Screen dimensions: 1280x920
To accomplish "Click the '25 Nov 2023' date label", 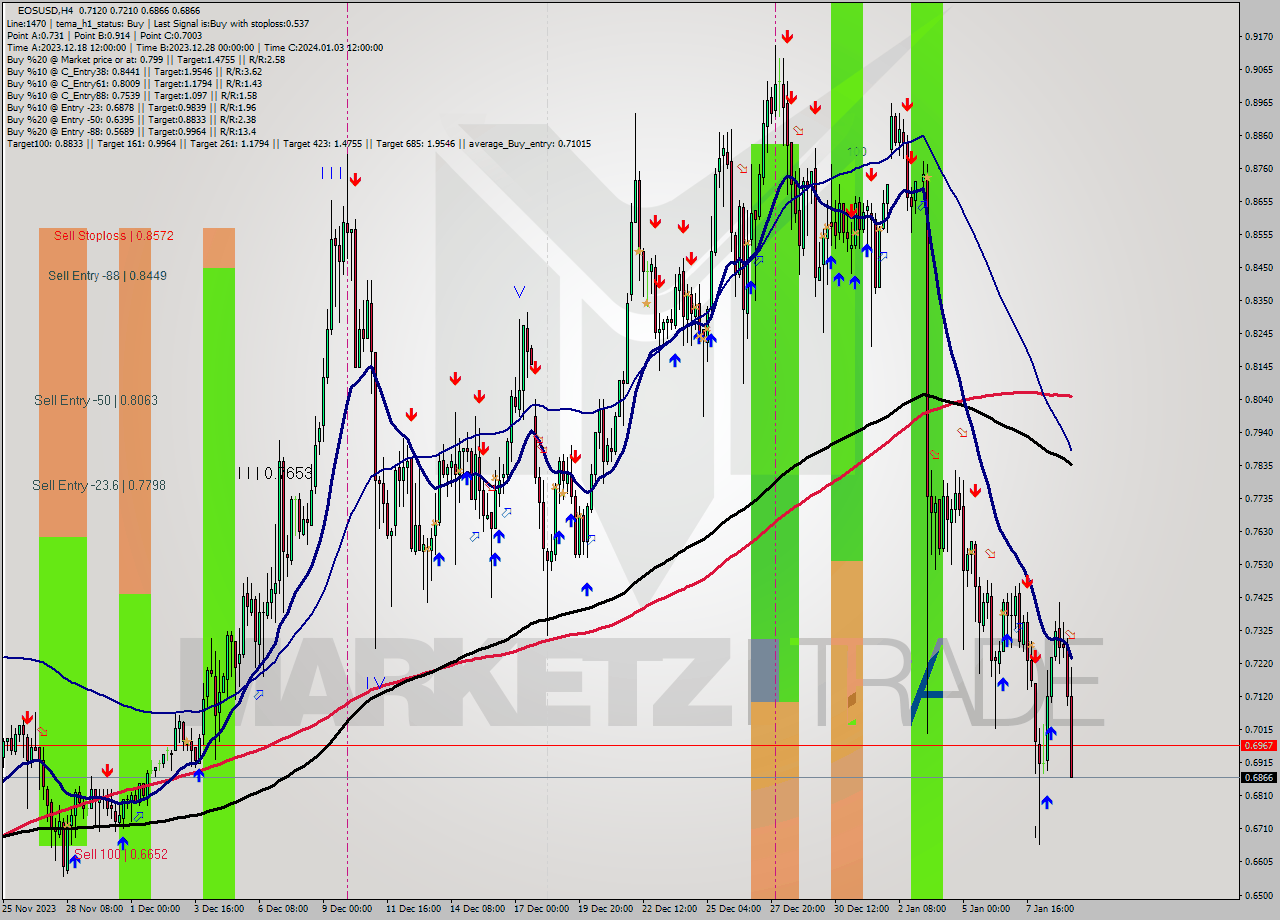I will [x=29, y=909].
